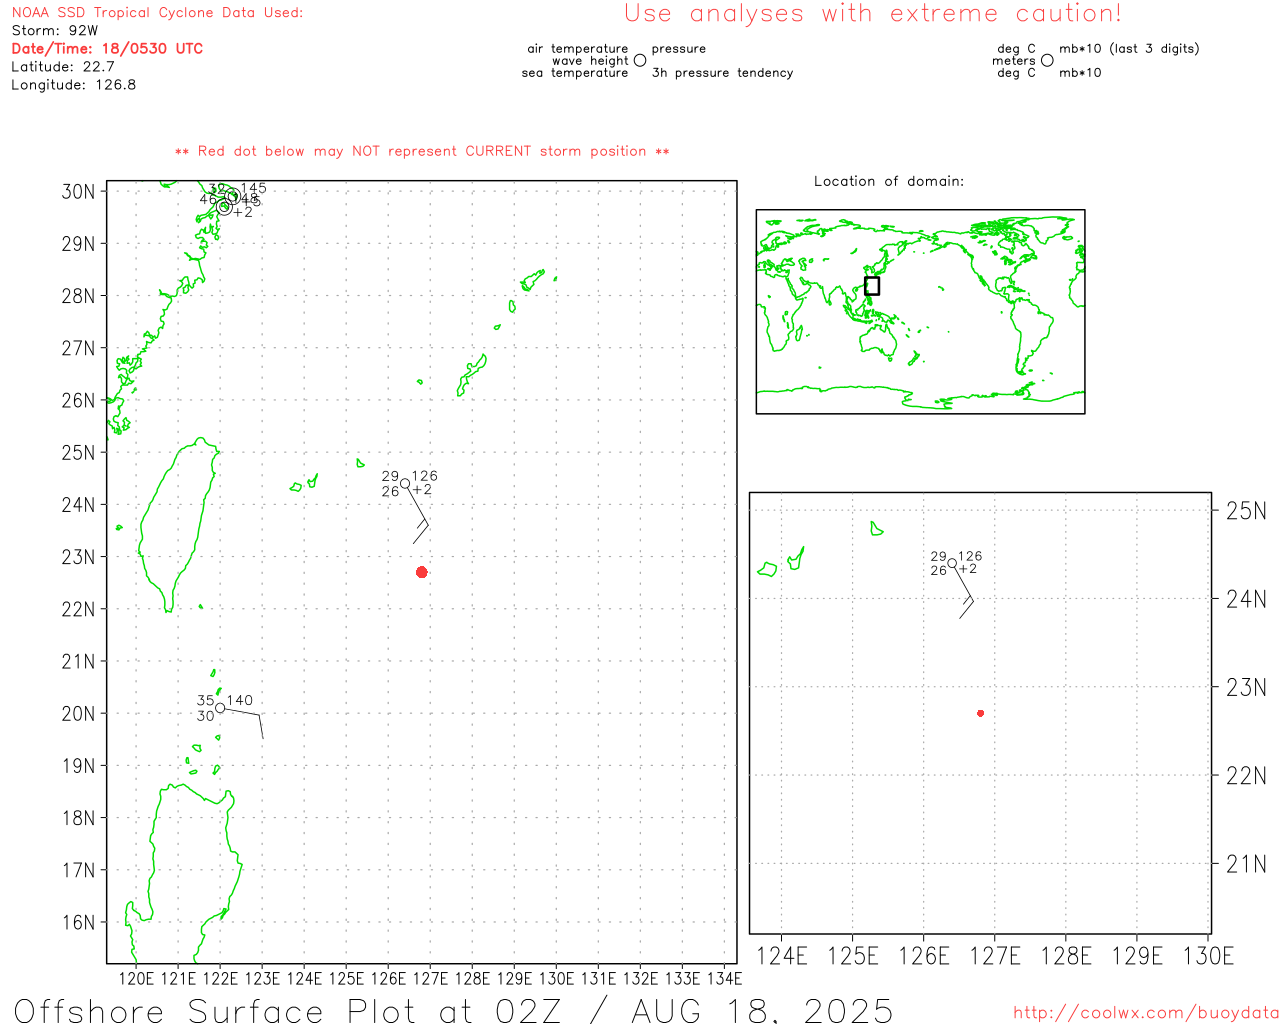This screenshot has height=1024, width=1280.
Task: Open the coolwx.com buoydata link
Action: (x=1146, y=1013)
